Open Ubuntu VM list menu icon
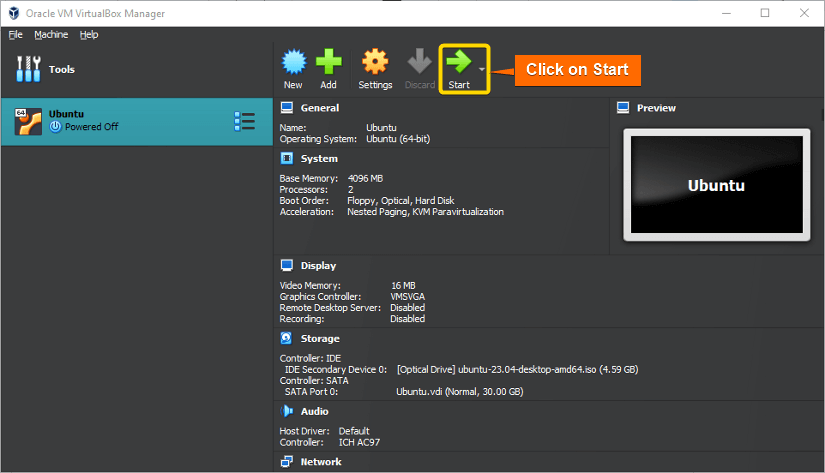 click(x=245, y=121)
